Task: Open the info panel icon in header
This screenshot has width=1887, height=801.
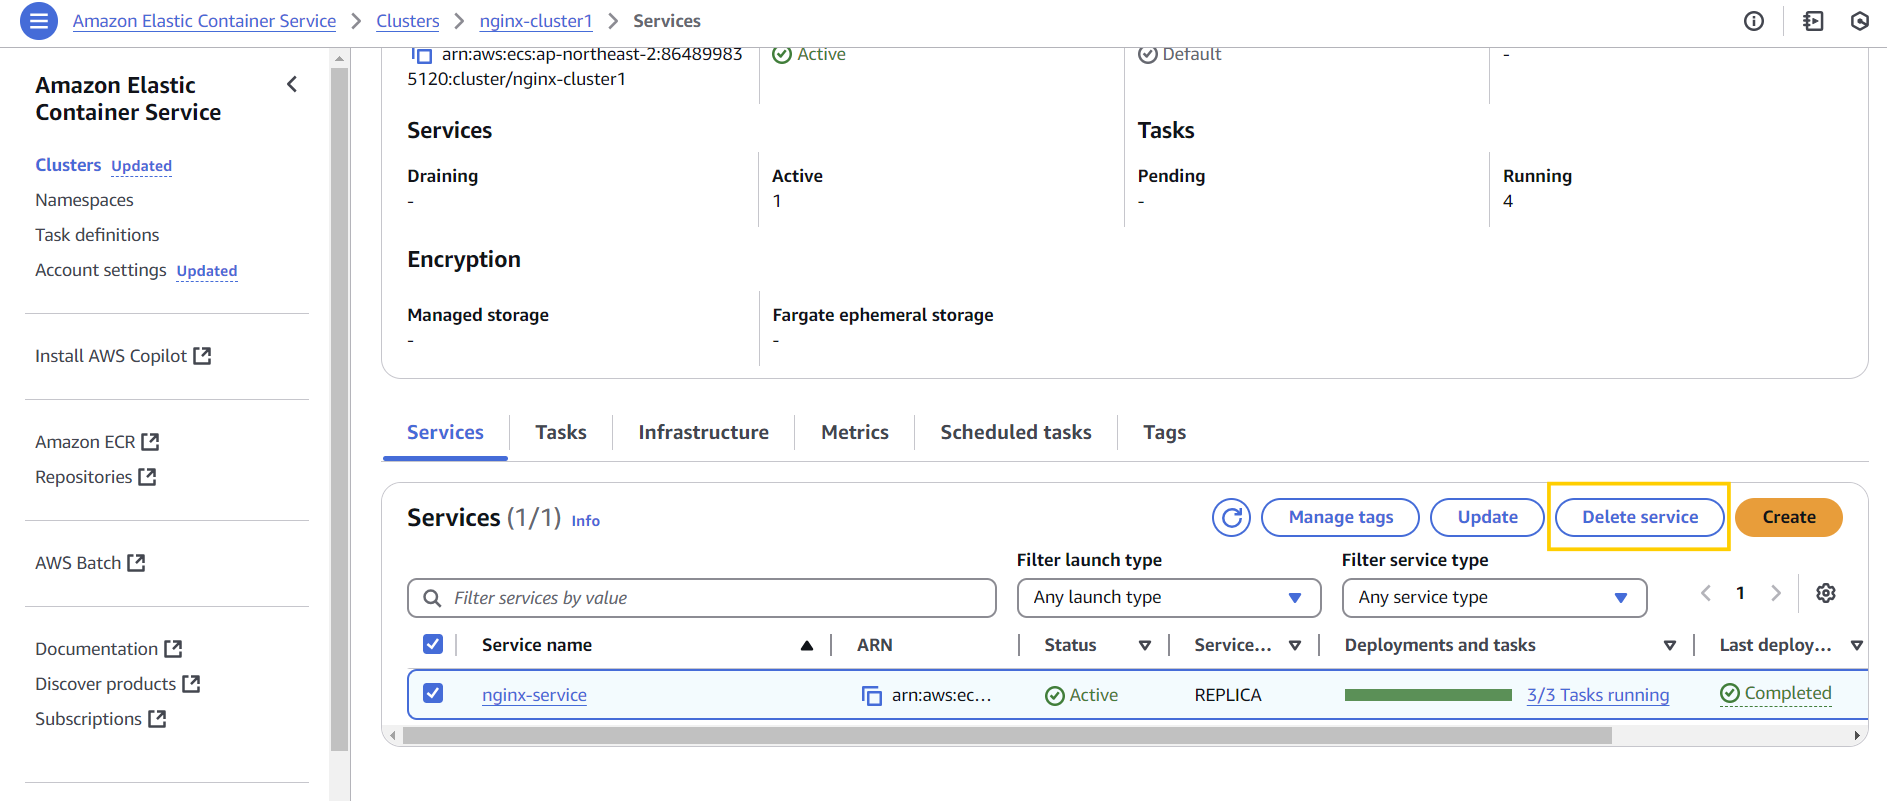Action: 1754,21
